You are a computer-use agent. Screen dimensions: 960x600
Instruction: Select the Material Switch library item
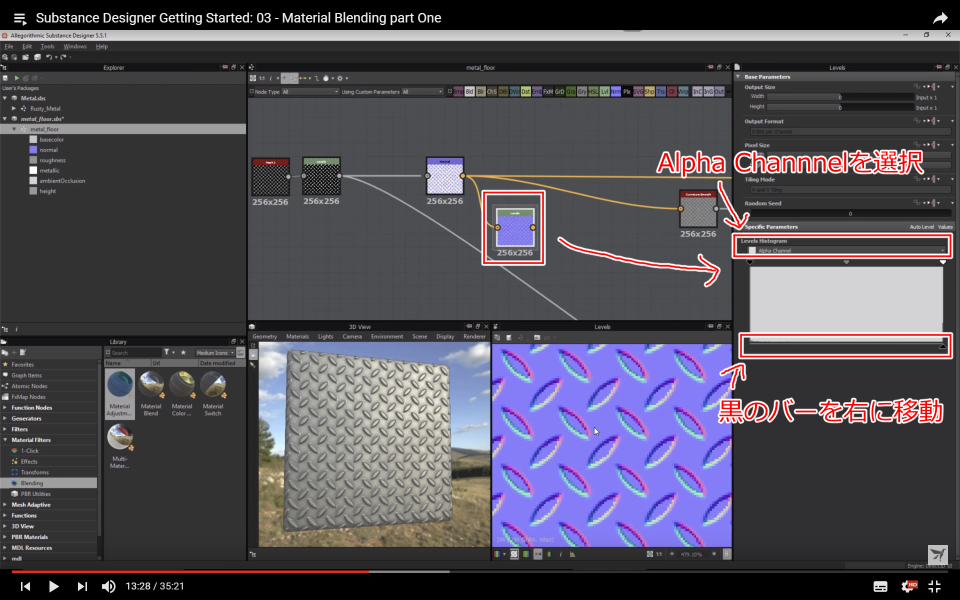[x=212, y=393]
